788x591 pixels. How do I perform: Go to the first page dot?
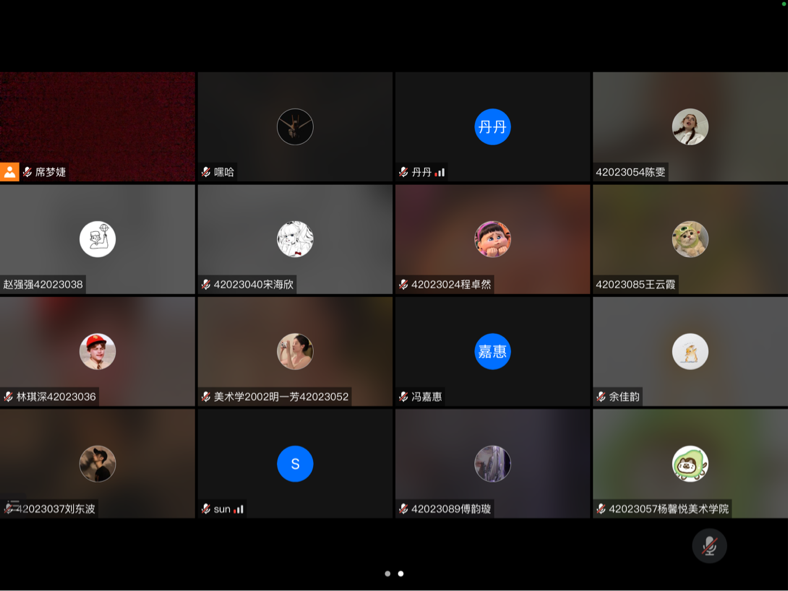(387, 573)
